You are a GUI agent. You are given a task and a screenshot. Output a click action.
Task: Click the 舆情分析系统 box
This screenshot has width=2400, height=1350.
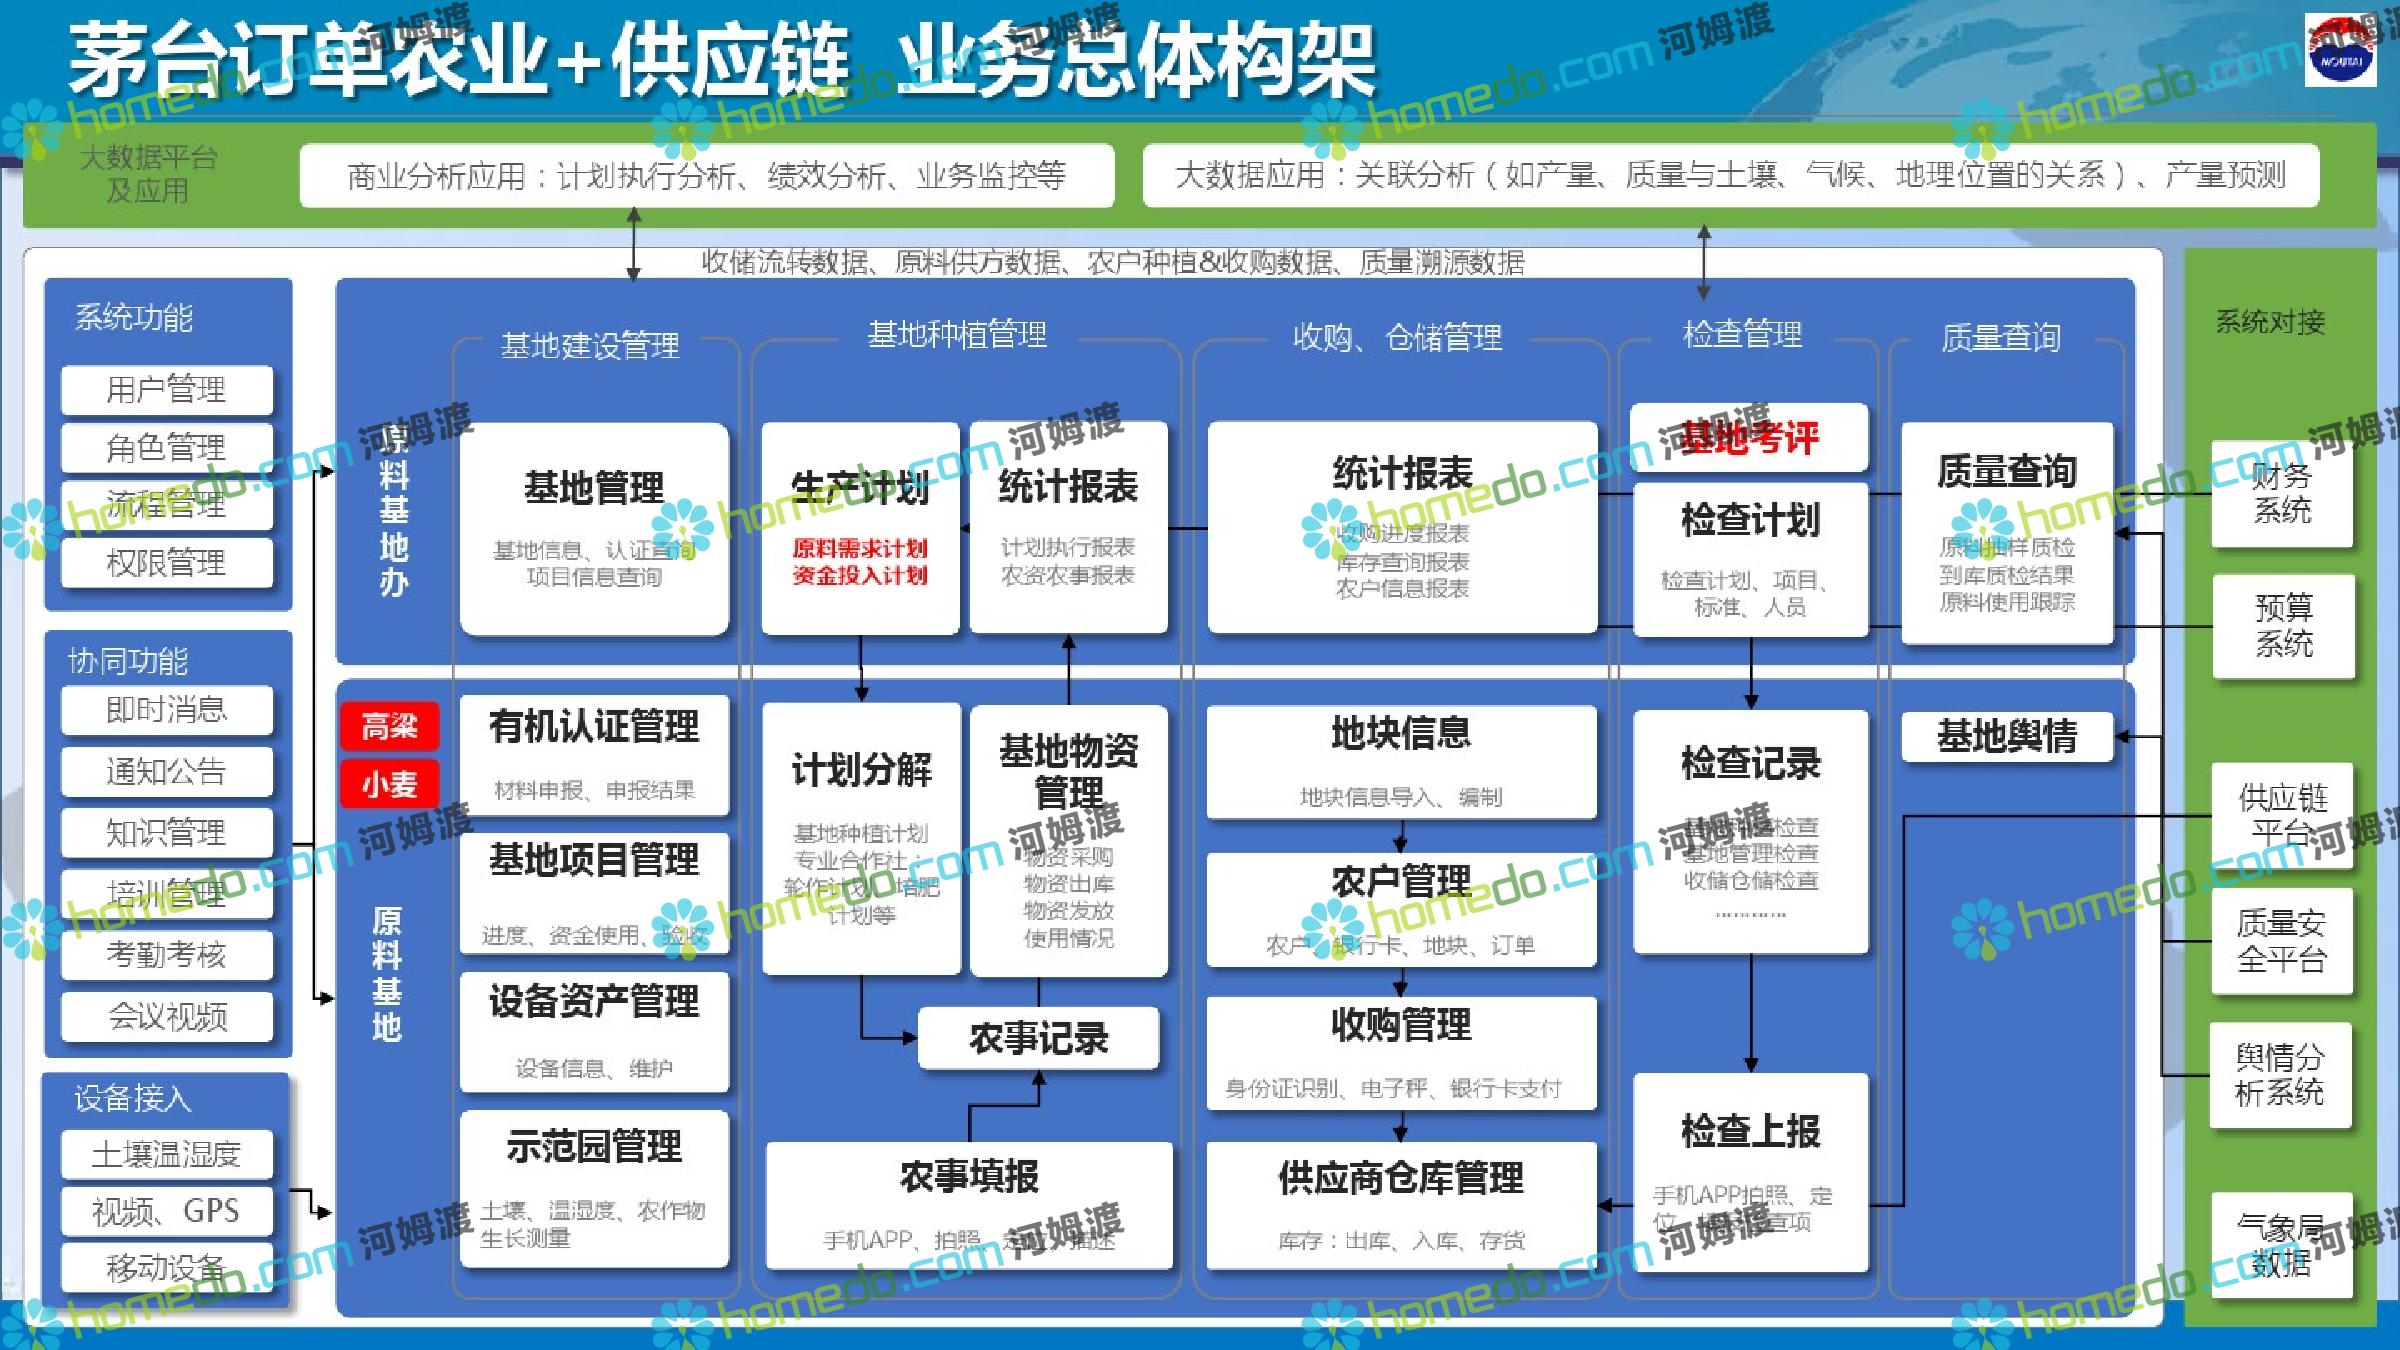[x=2280, y=1075]
